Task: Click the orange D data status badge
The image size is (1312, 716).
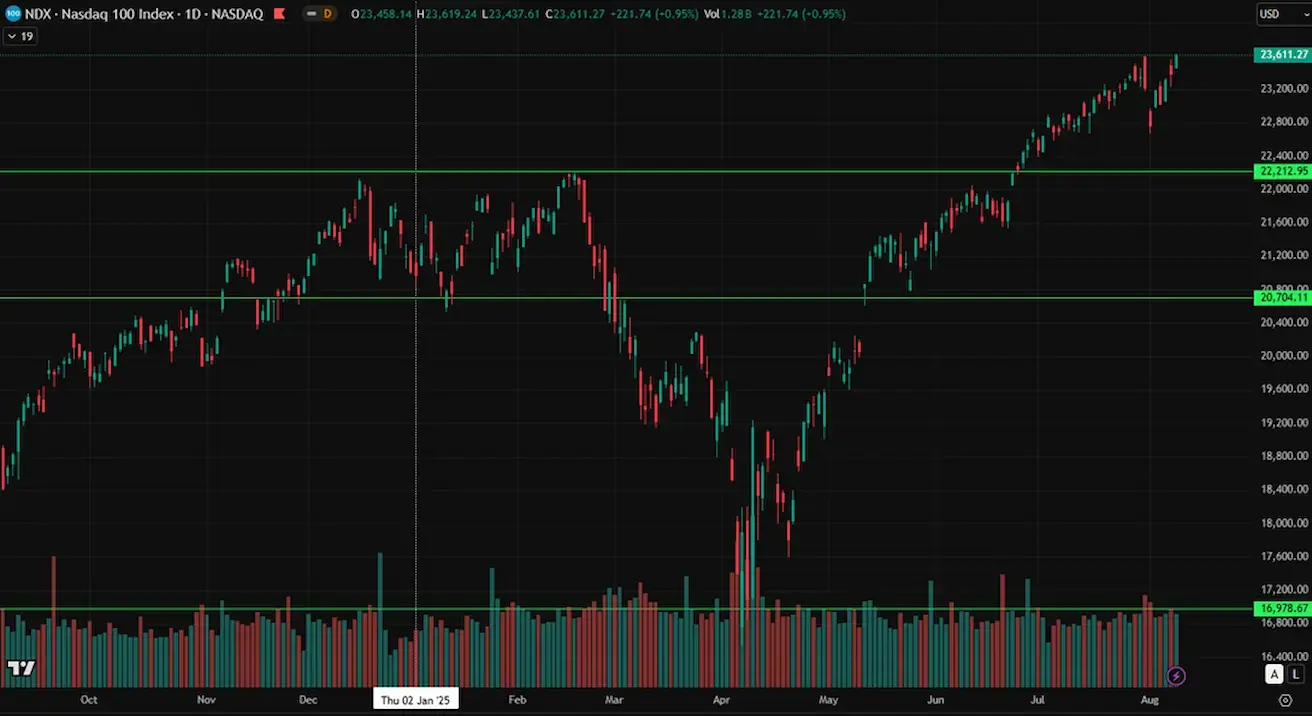Action: tap(326, 14)
